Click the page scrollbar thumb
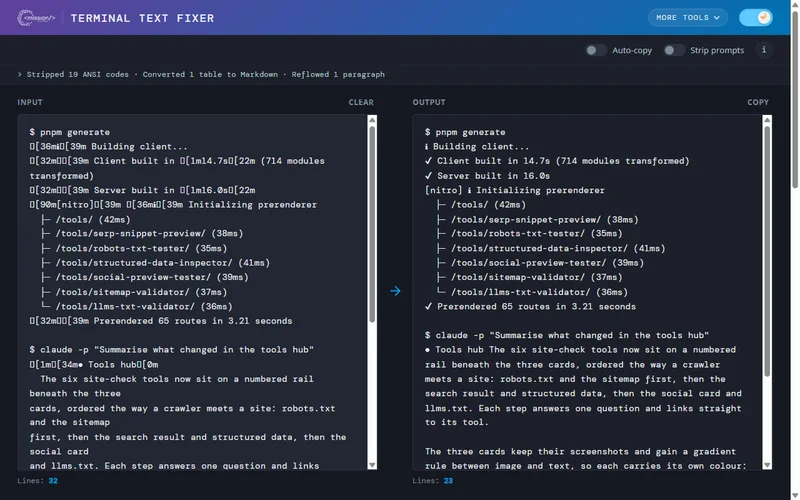Viewport: 800px width, 500px height. (795, 99)
